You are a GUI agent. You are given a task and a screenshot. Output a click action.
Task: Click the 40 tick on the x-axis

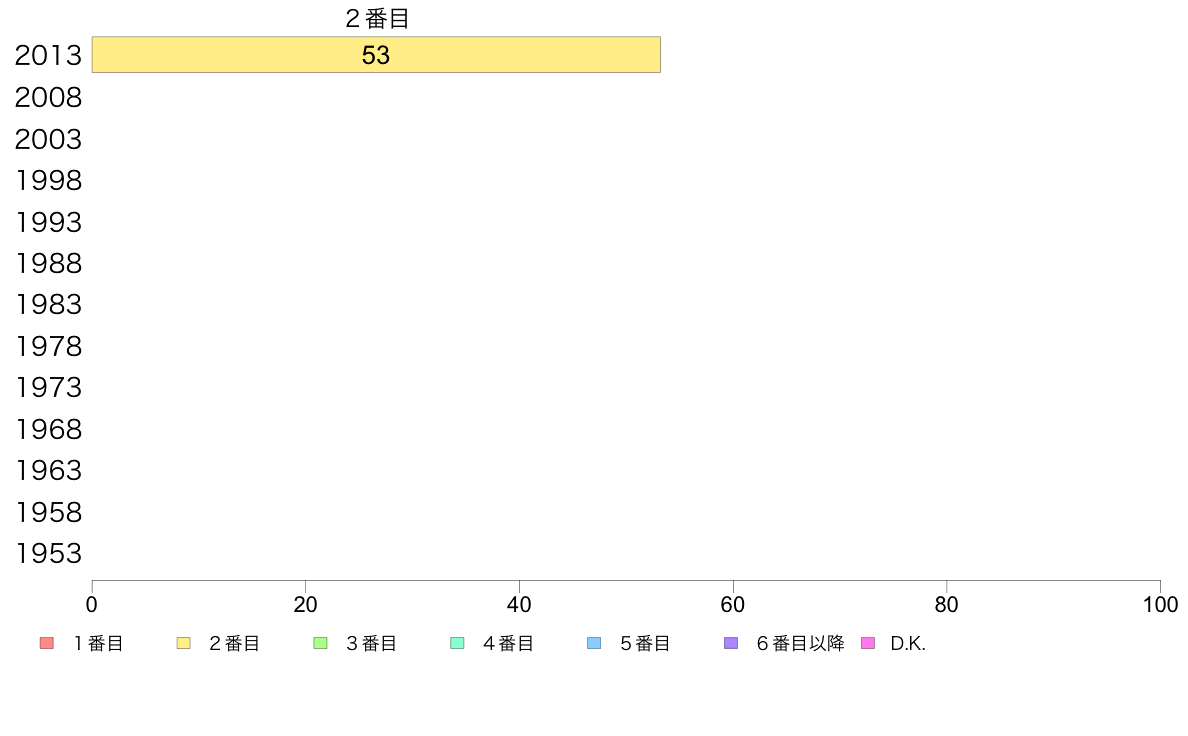[519, 605]
